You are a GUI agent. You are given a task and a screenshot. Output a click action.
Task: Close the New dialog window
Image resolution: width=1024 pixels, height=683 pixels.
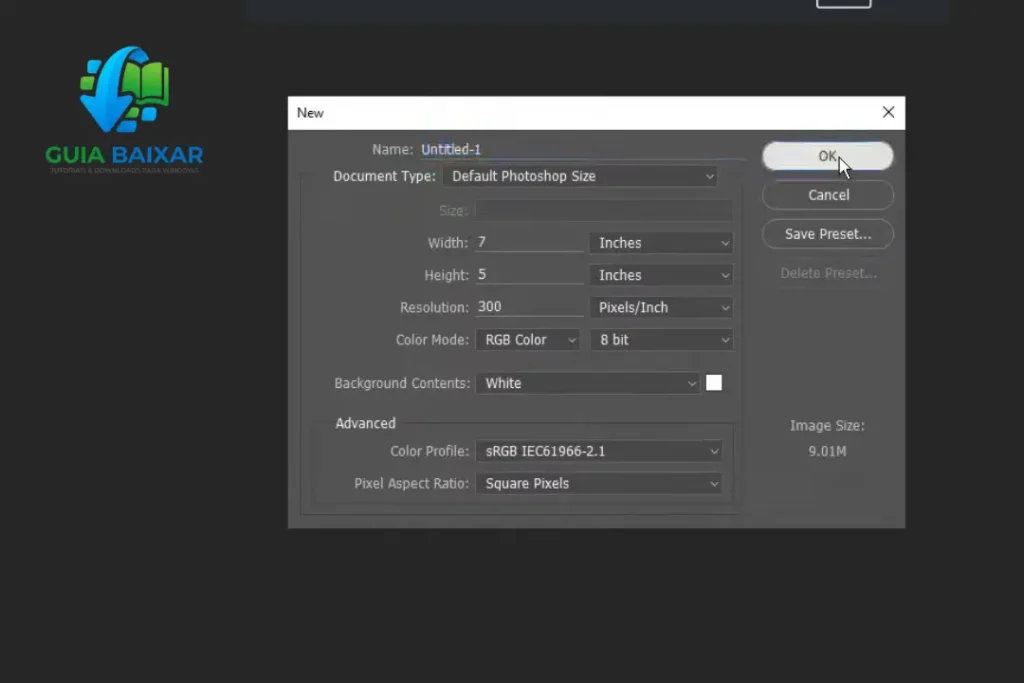pyautogui.click(x=888, y=112)
